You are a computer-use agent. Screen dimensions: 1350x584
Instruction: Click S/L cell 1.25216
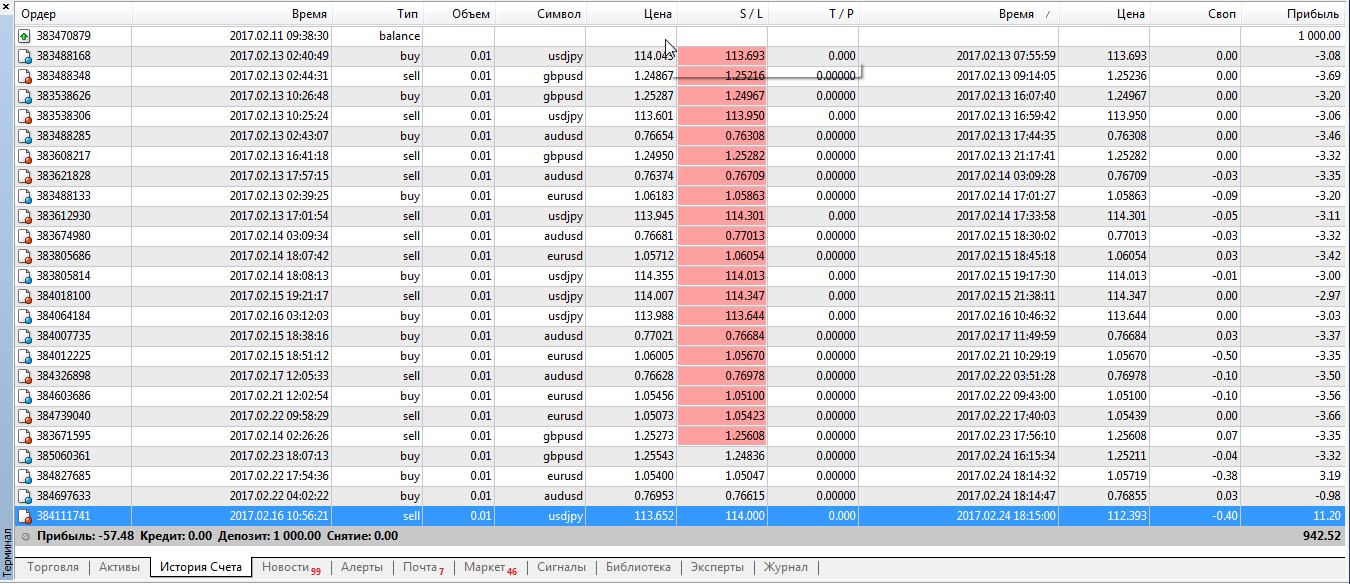pyautogui.click(x=722, y=76)
